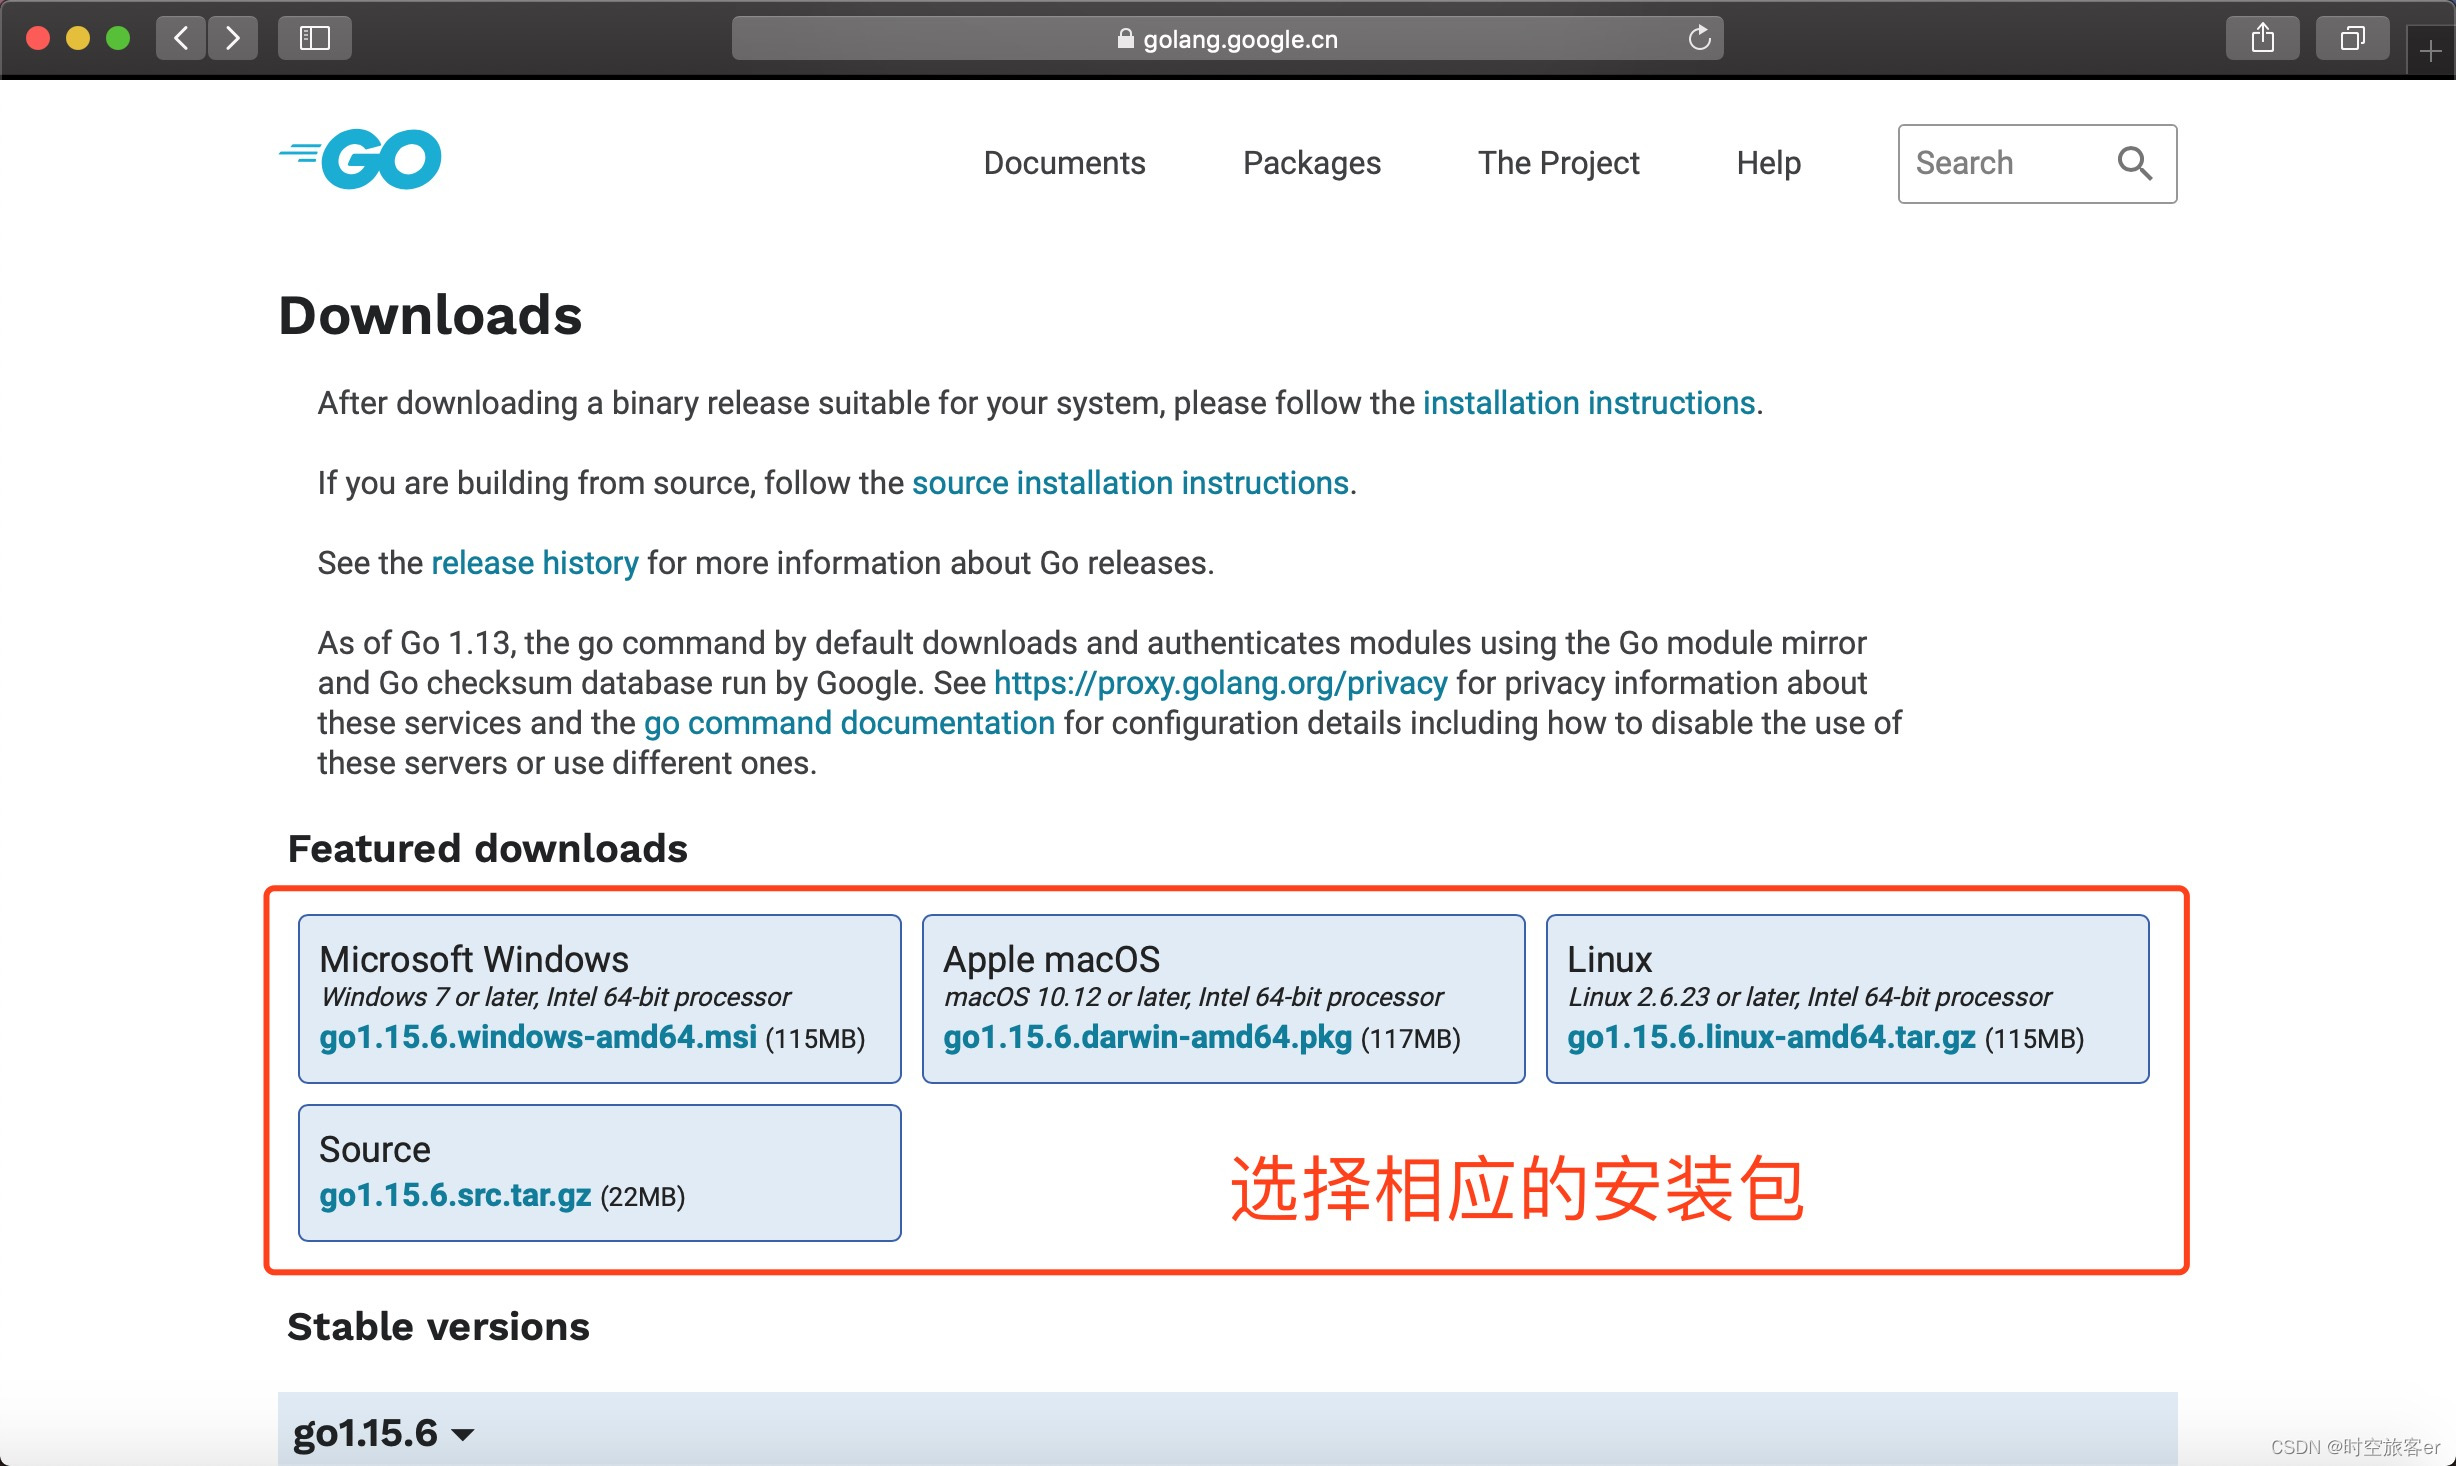Open the proxy.golang.org/privacy link
The image size is (2456, 1466).
tap(1220, 683)
